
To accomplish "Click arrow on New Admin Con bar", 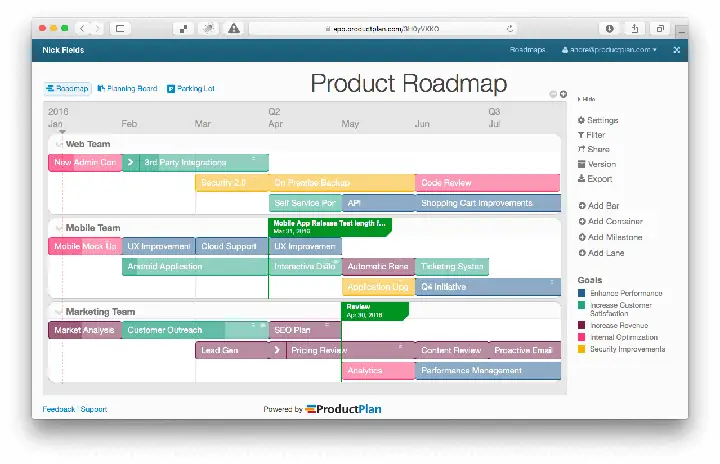I will 130,163.
